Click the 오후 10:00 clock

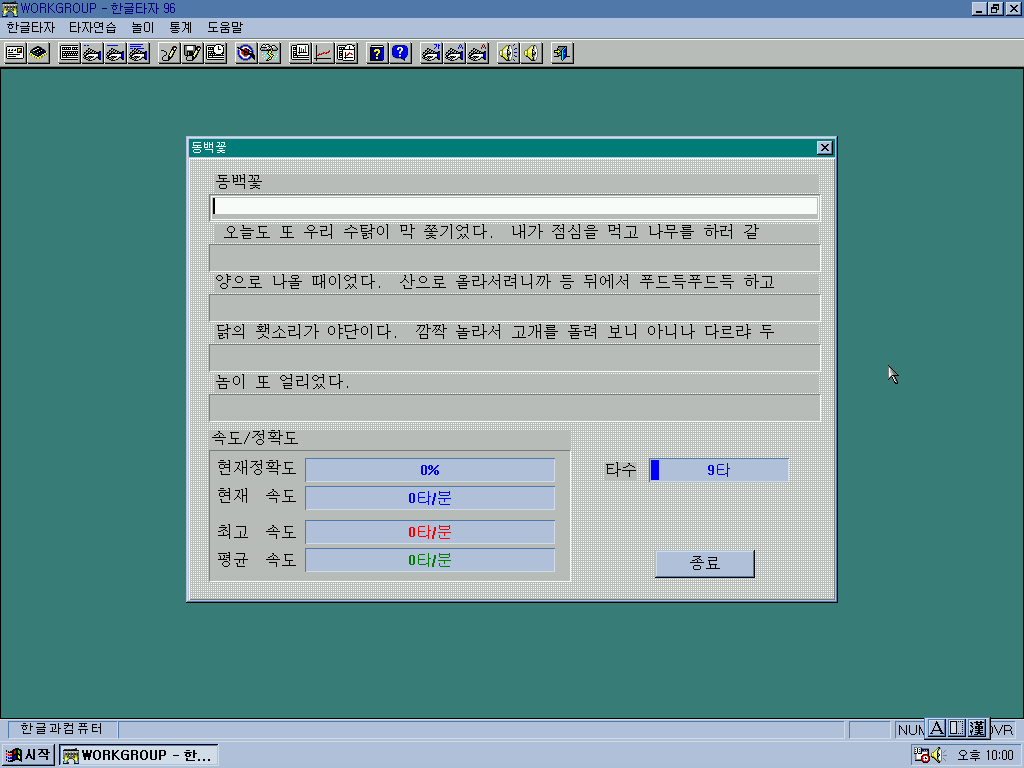(x=985, y=756)
